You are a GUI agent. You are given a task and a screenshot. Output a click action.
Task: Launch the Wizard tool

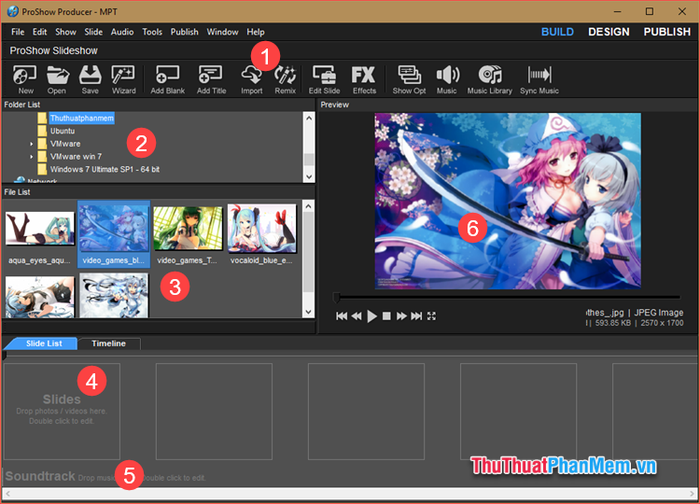tap(123, 79)
